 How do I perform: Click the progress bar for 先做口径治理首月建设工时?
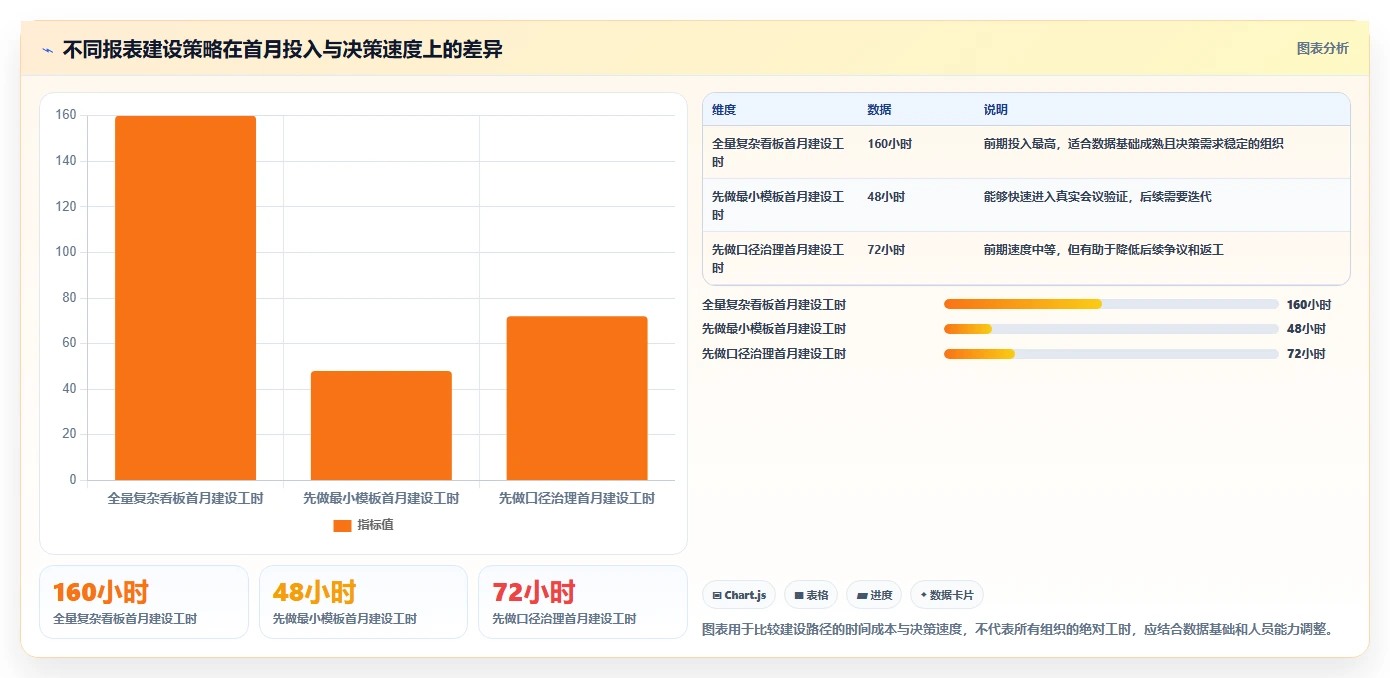point(1111,354)
